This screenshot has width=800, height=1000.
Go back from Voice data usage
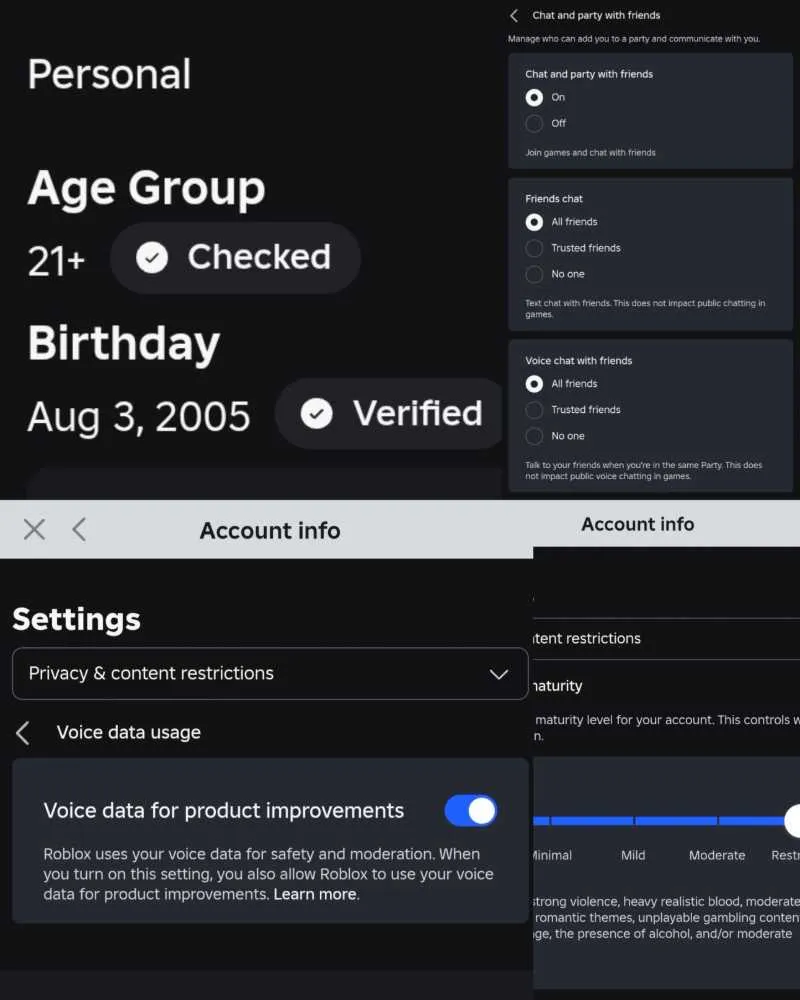[x=23, y=733]
